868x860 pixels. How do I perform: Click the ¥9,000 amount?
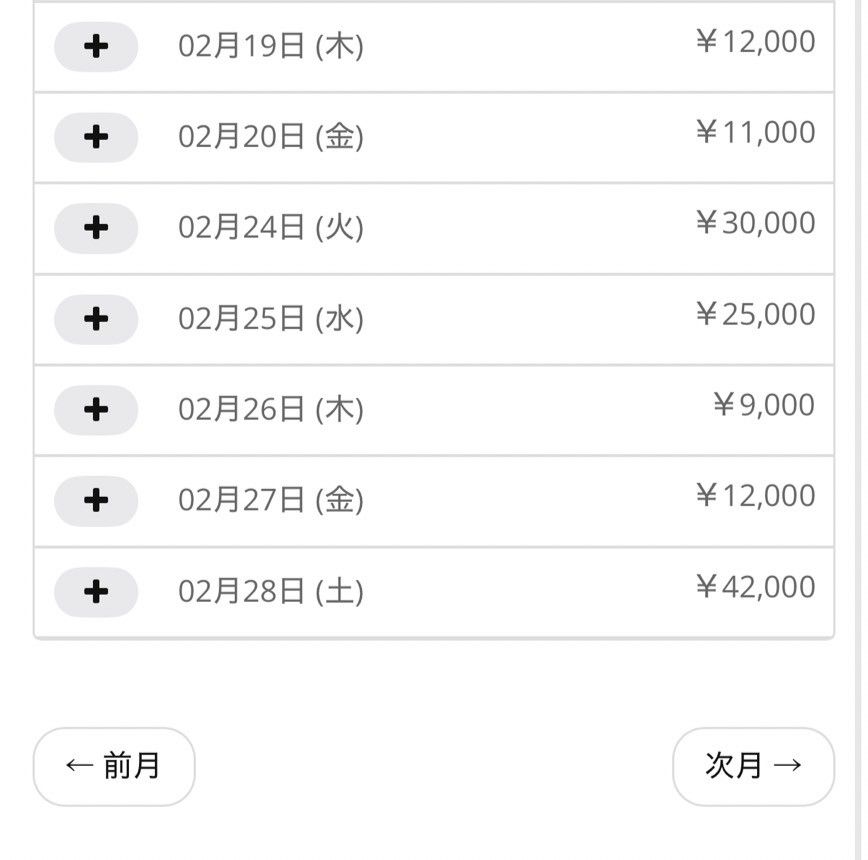pyautogui.click(x=763, y=405)
